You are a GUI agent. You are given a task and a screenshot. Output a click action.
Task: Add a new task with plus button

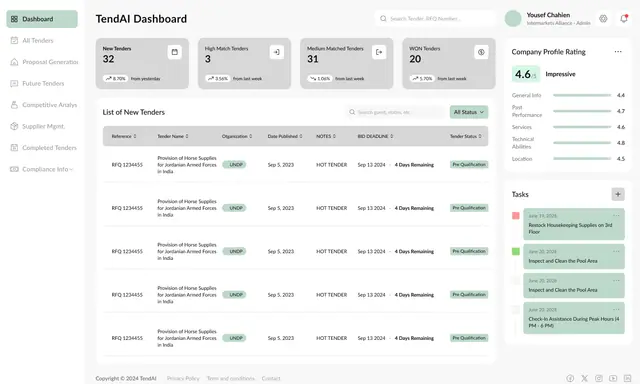coord(618,194)
